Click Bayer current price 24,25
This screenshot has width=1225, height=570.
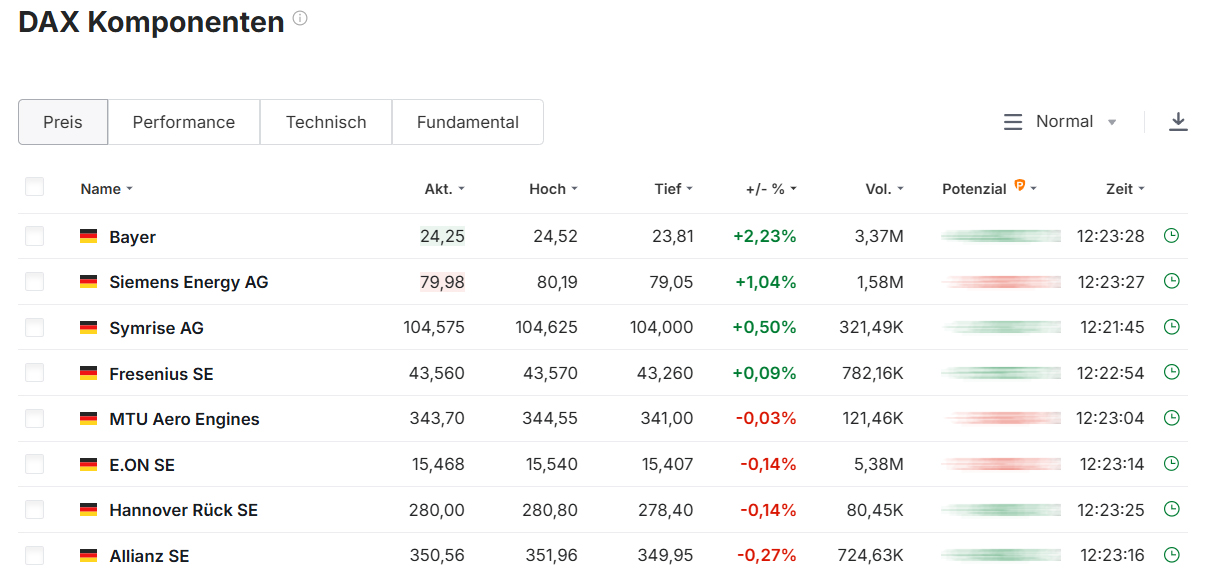(442, 237)
